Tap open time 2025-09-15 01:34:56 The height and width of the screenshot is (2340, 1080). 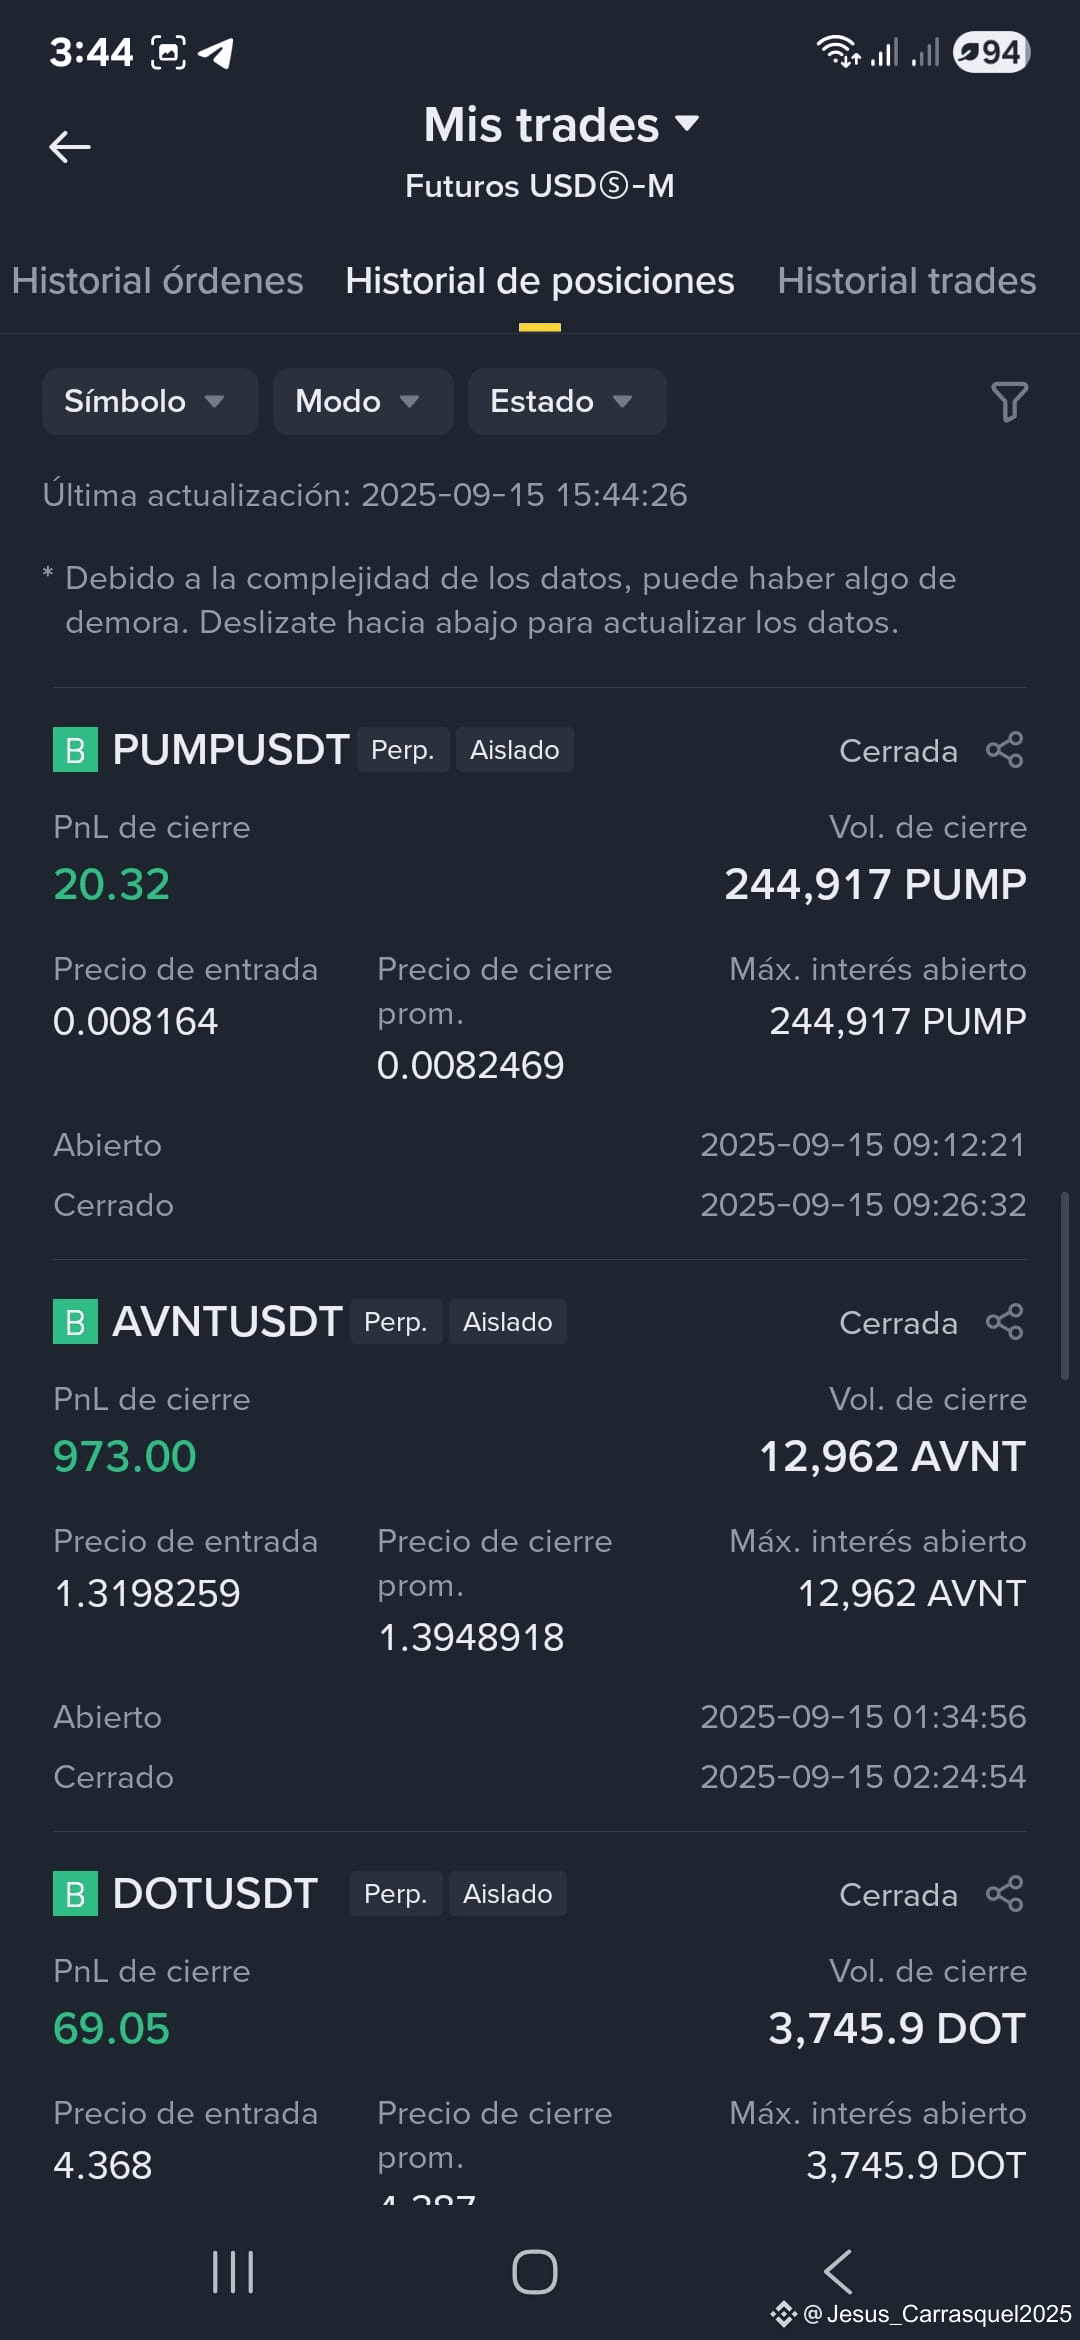pyautogui.click(x=863, y=1717)
